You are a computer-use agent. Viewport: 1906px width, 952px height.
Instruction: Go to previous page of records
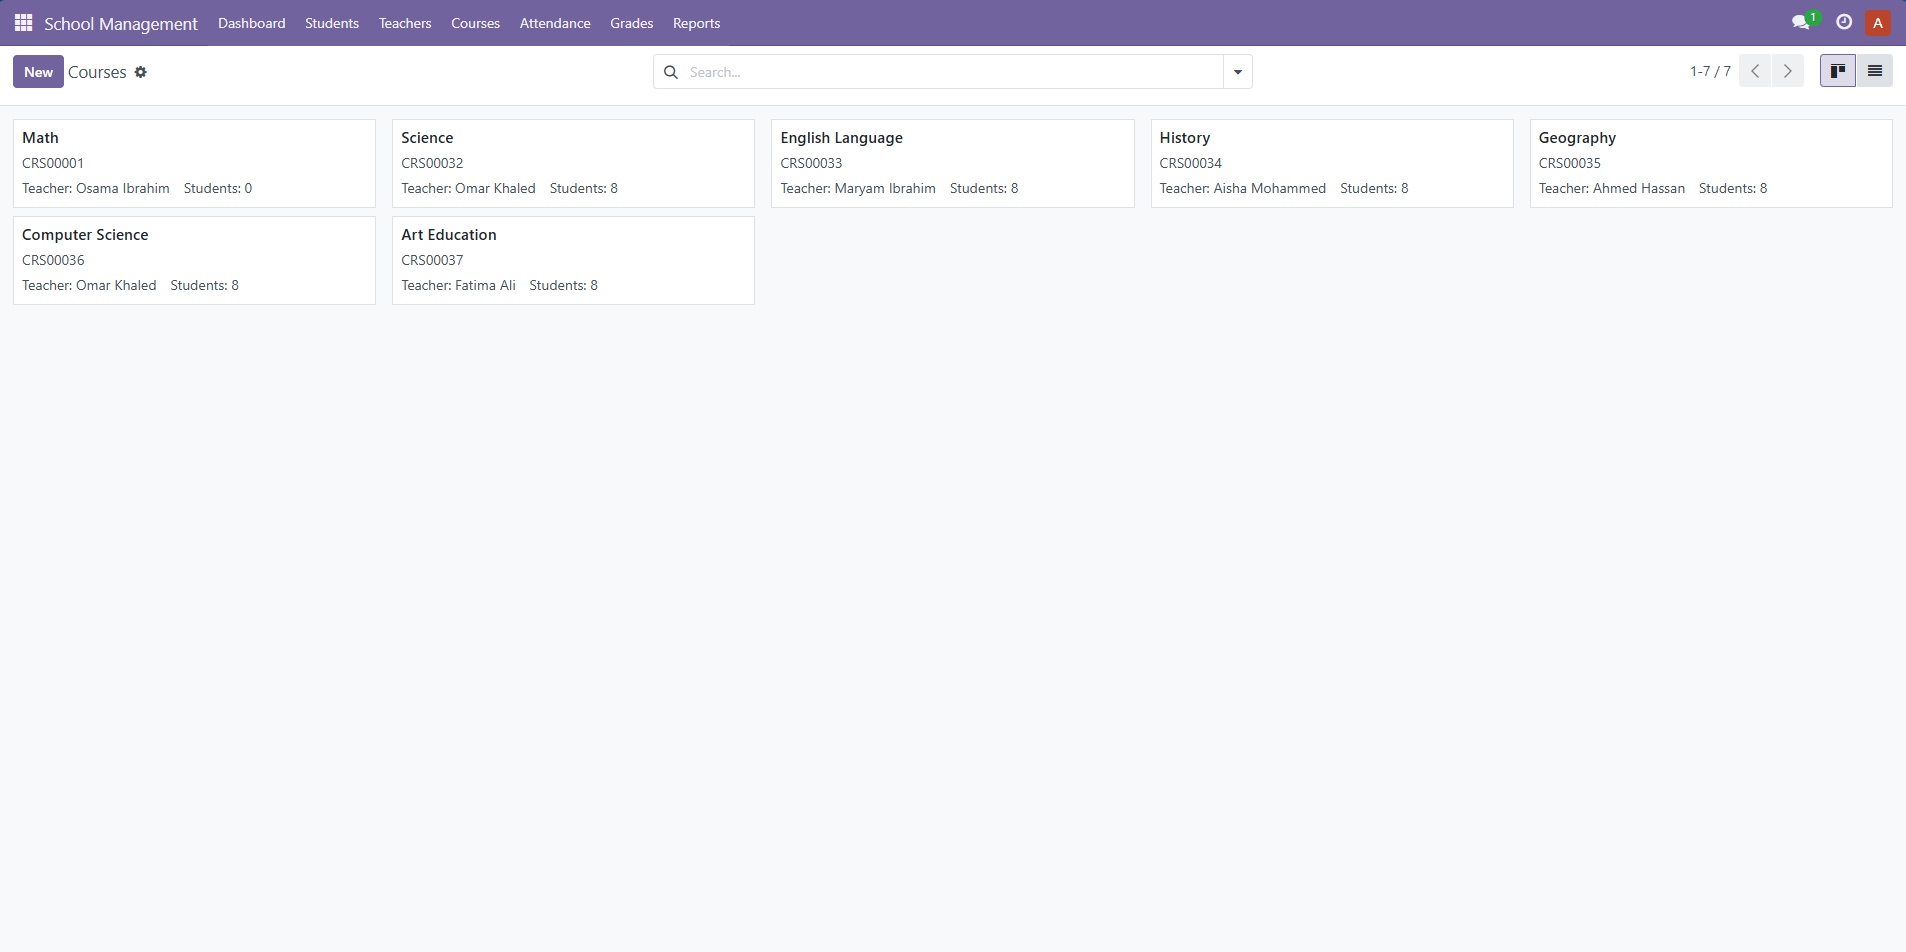pos(1755,71)
